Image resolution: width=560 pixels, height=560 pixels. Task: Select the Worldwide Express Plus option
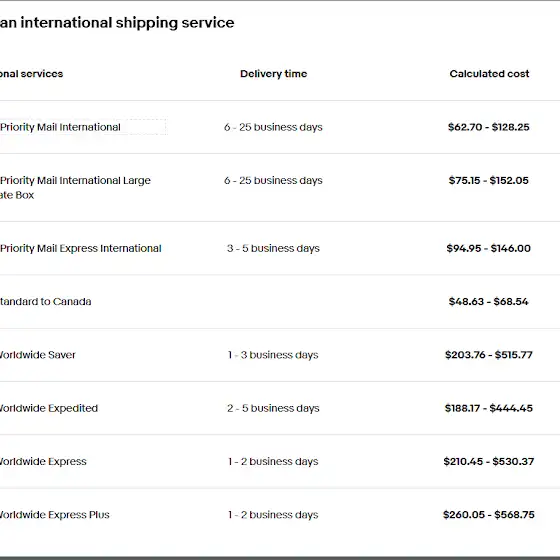coord(280,515)
